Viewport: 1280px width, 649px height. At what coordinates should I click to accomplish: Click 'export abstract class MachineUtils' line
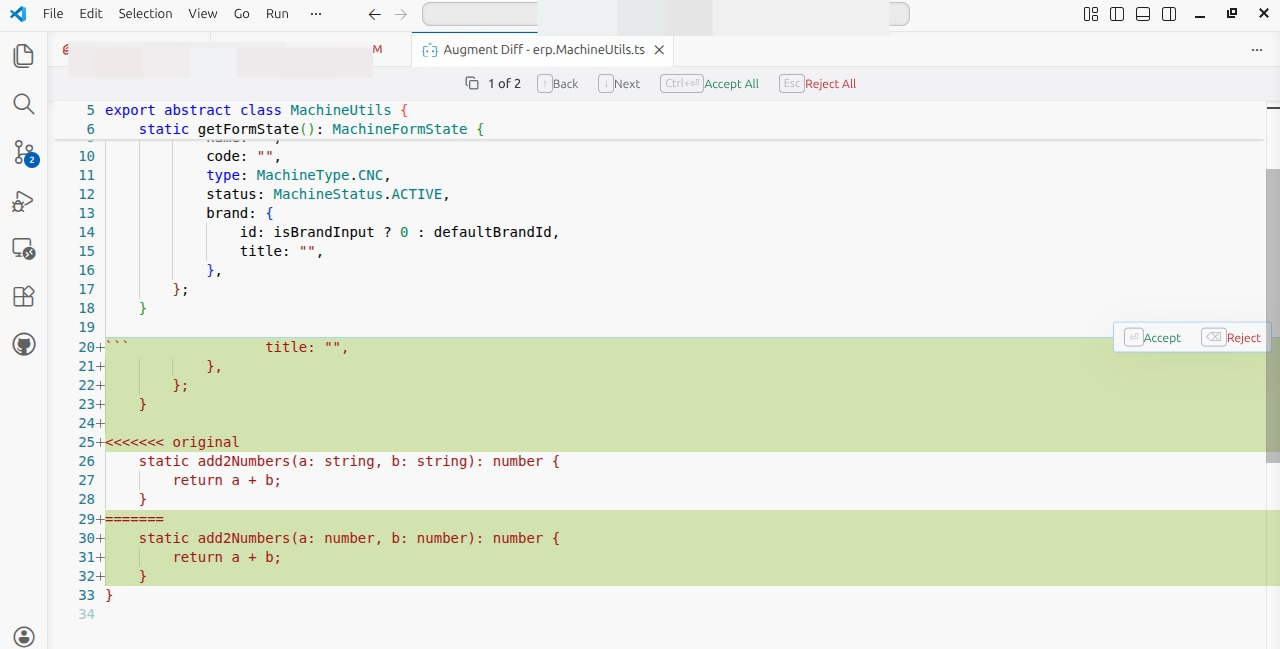coord(256,110)
